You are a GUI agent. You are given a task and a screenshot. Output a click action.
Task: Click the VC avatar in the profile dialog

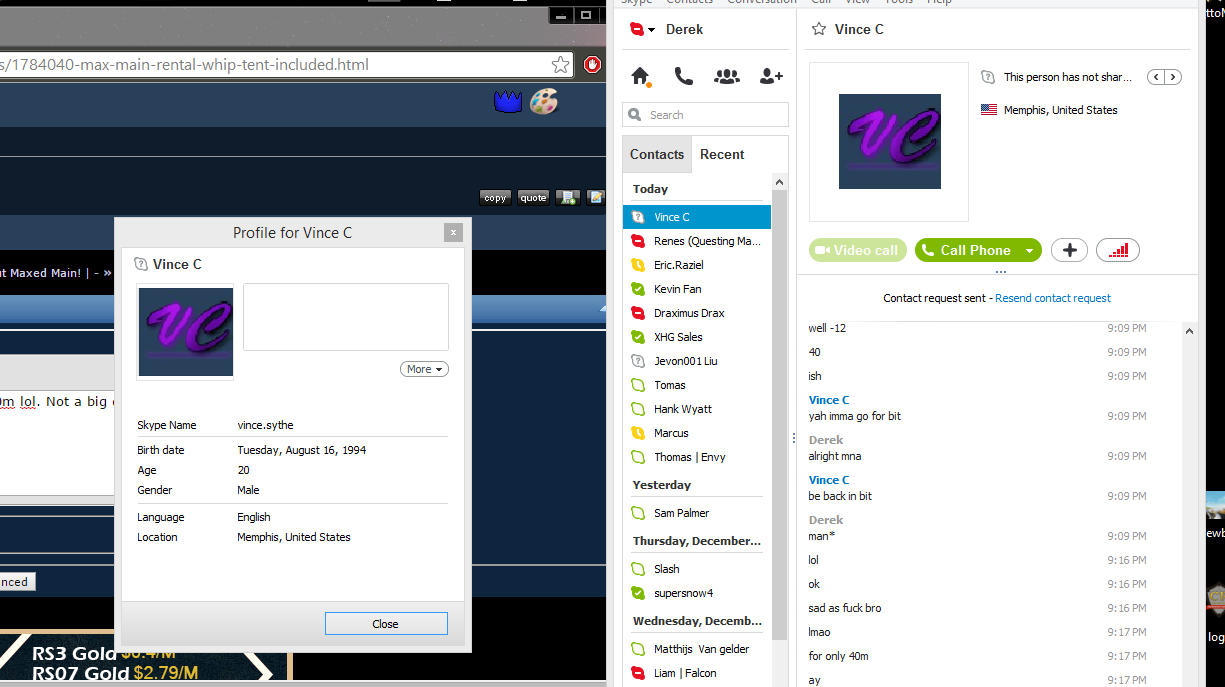(x=185, y=332)
